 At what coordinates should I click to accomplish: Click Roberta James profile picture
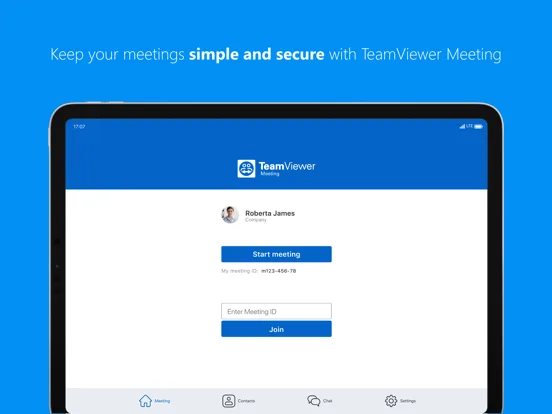pyautogui.click(x=230, y=215)
